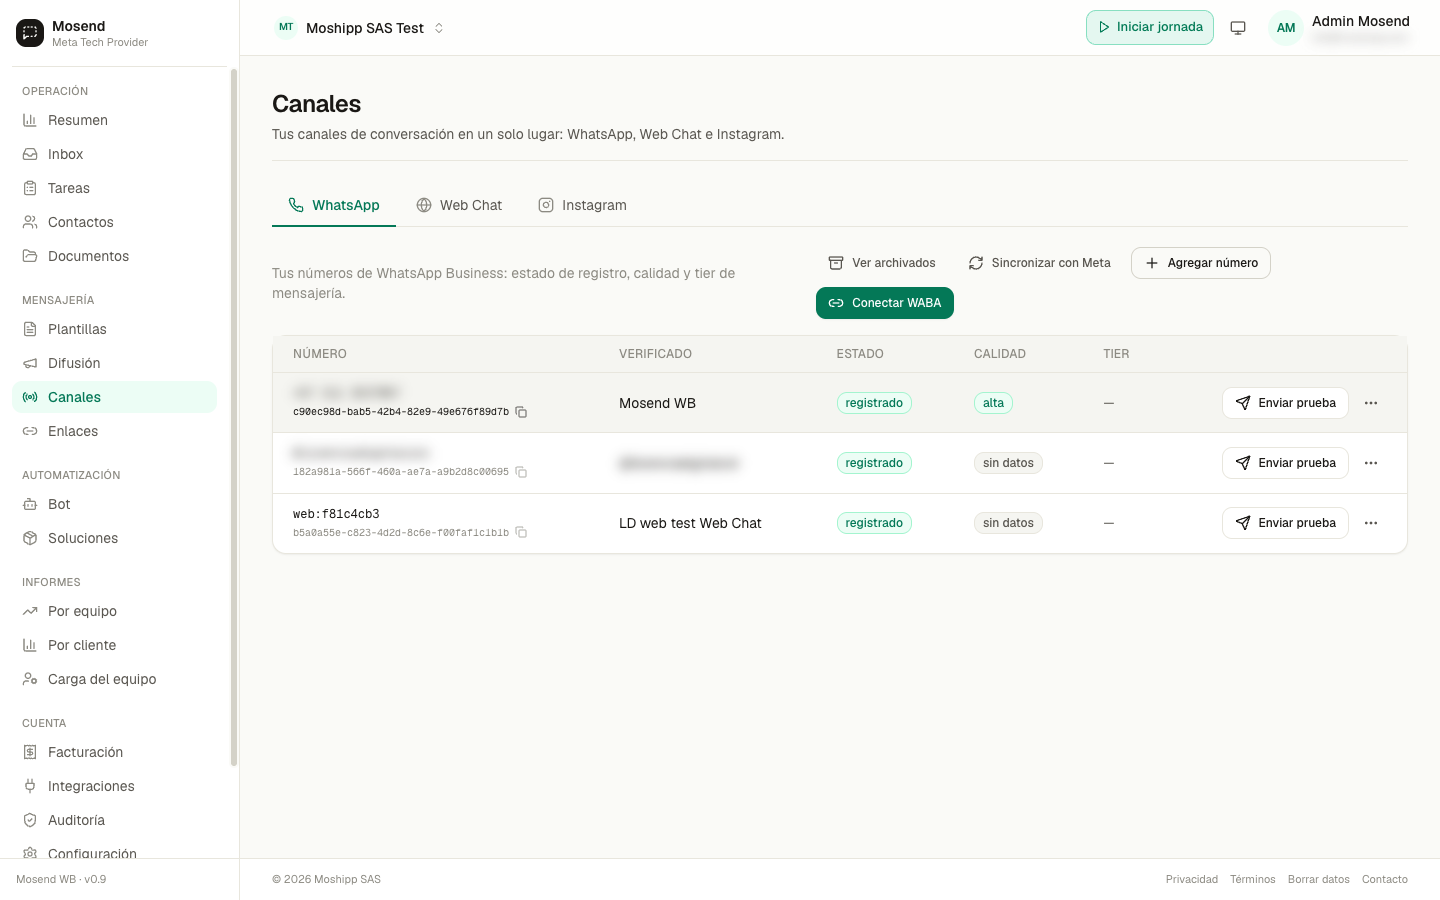Open Por cliente report
Image resolution: width=1440 pixels, height=900 pixels.
pyautogui.click(x=114, y=645)
